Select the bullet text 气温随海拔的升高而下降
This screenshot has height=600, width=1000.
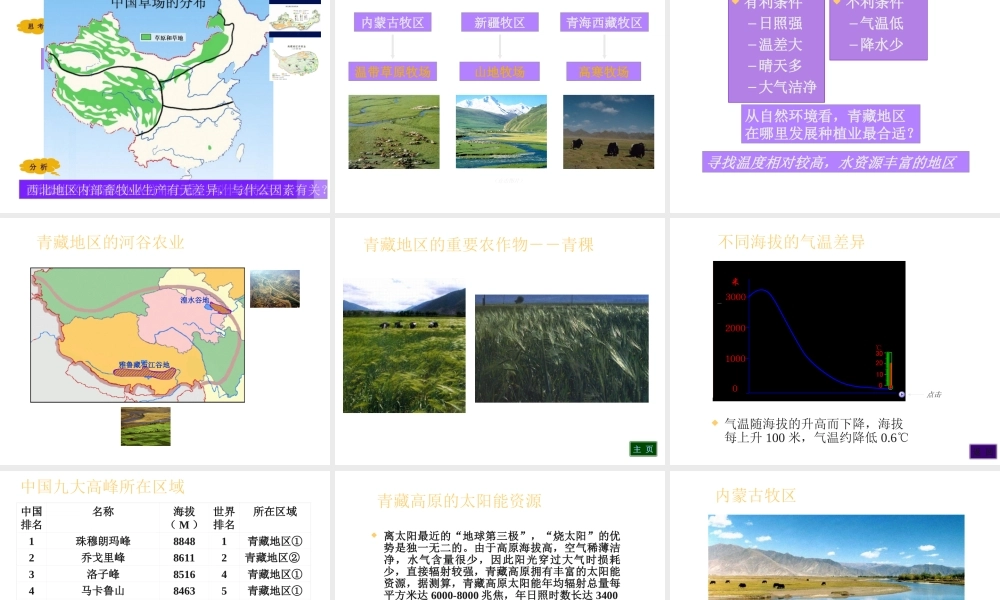coord(816,430)
